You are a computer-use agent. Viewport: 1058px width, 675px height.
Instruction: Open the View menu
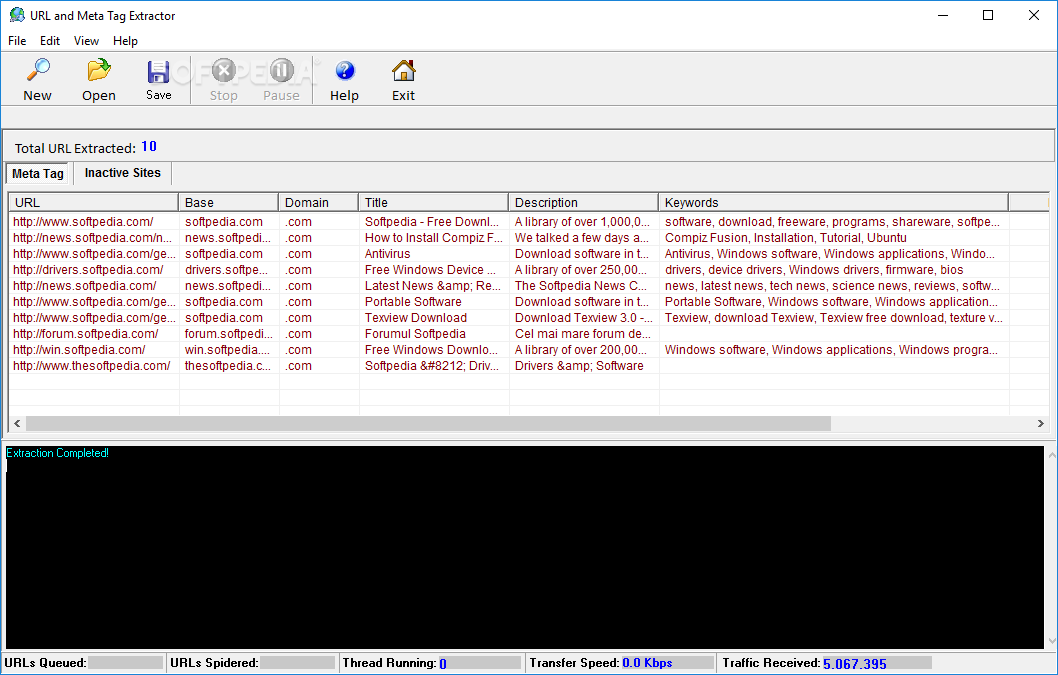tap(86, 40)
